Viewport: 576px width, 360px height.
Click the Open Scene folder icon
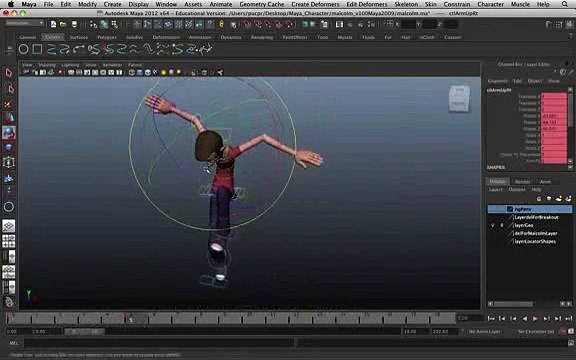[63, 25]
